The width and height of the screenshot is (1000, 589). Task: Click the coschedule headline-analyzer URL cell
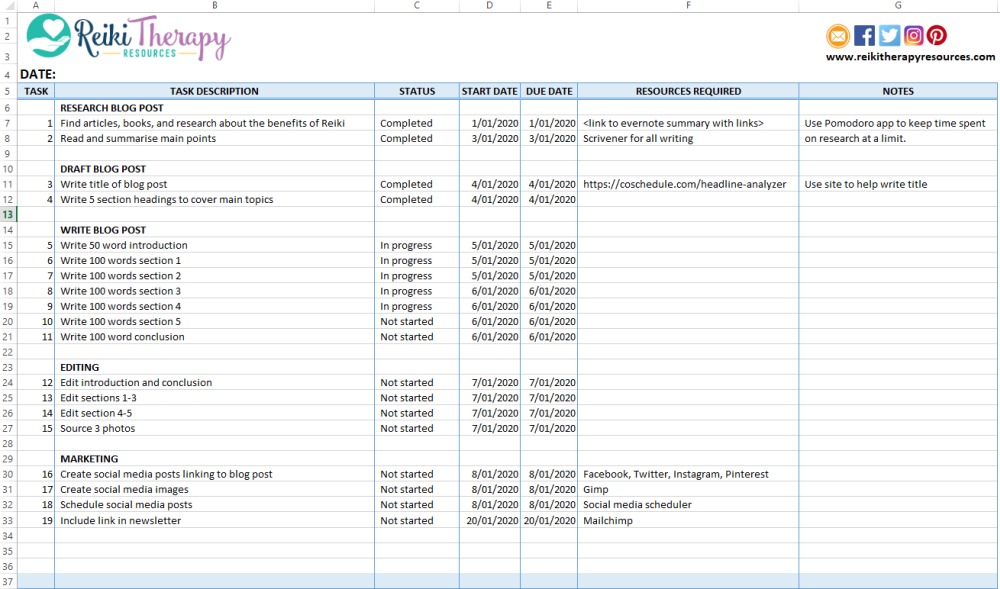coord(688,184)
